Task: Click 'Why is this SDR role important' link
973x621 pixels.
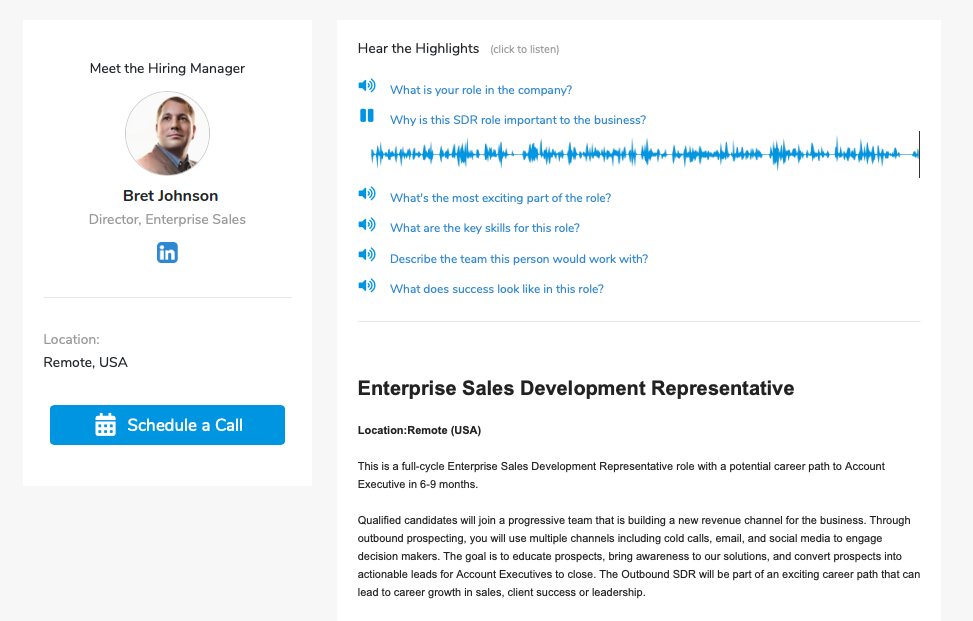Action: 518,120
